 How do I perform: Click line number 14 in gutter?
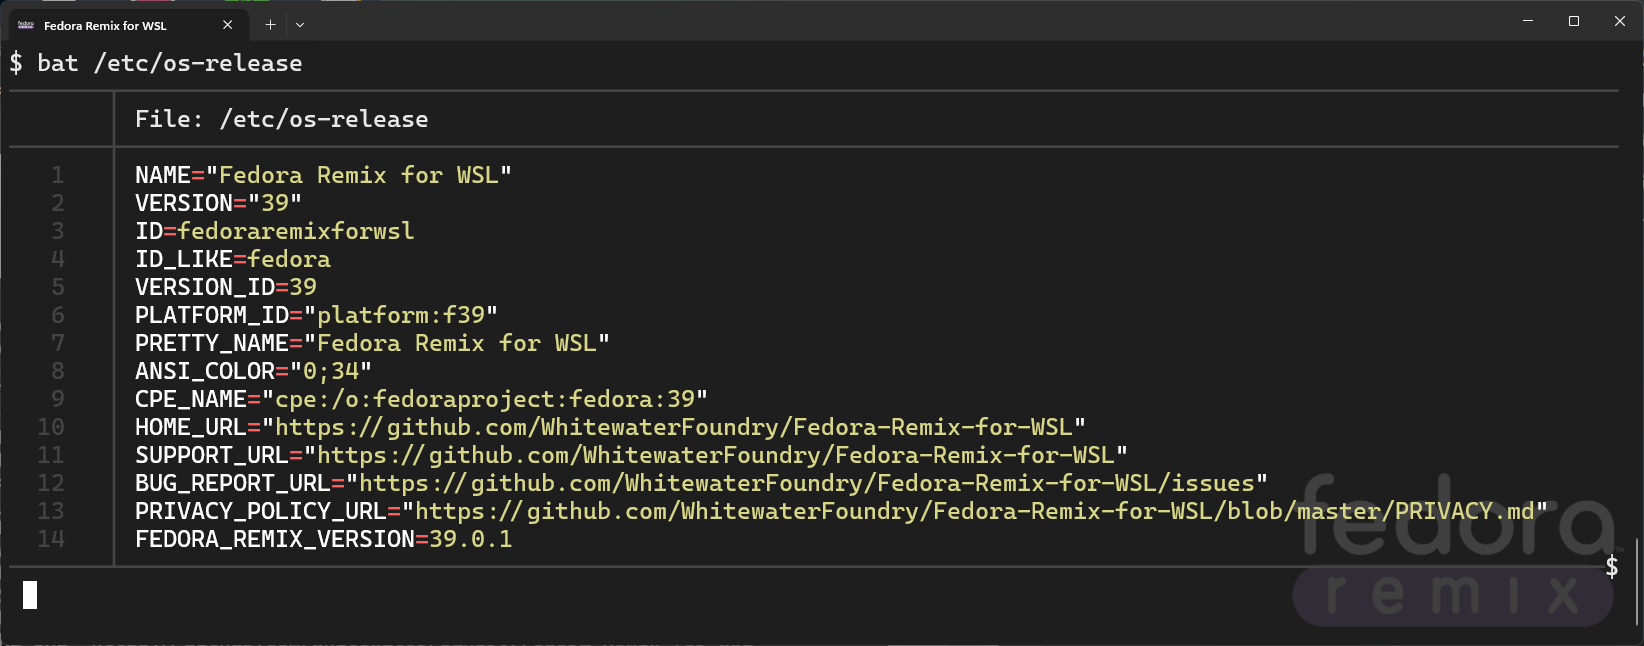point(51,539)
